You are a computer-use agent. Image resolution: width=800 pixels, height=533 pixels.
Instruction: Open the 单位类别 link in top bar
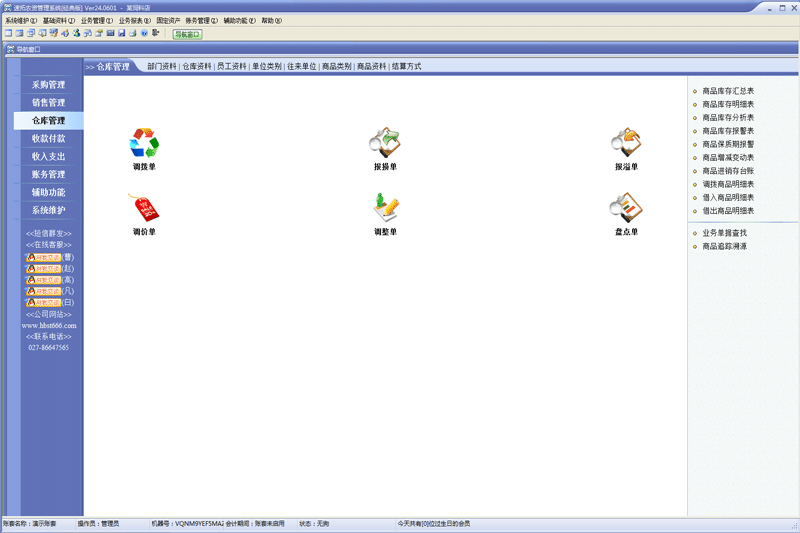[267, 66]
